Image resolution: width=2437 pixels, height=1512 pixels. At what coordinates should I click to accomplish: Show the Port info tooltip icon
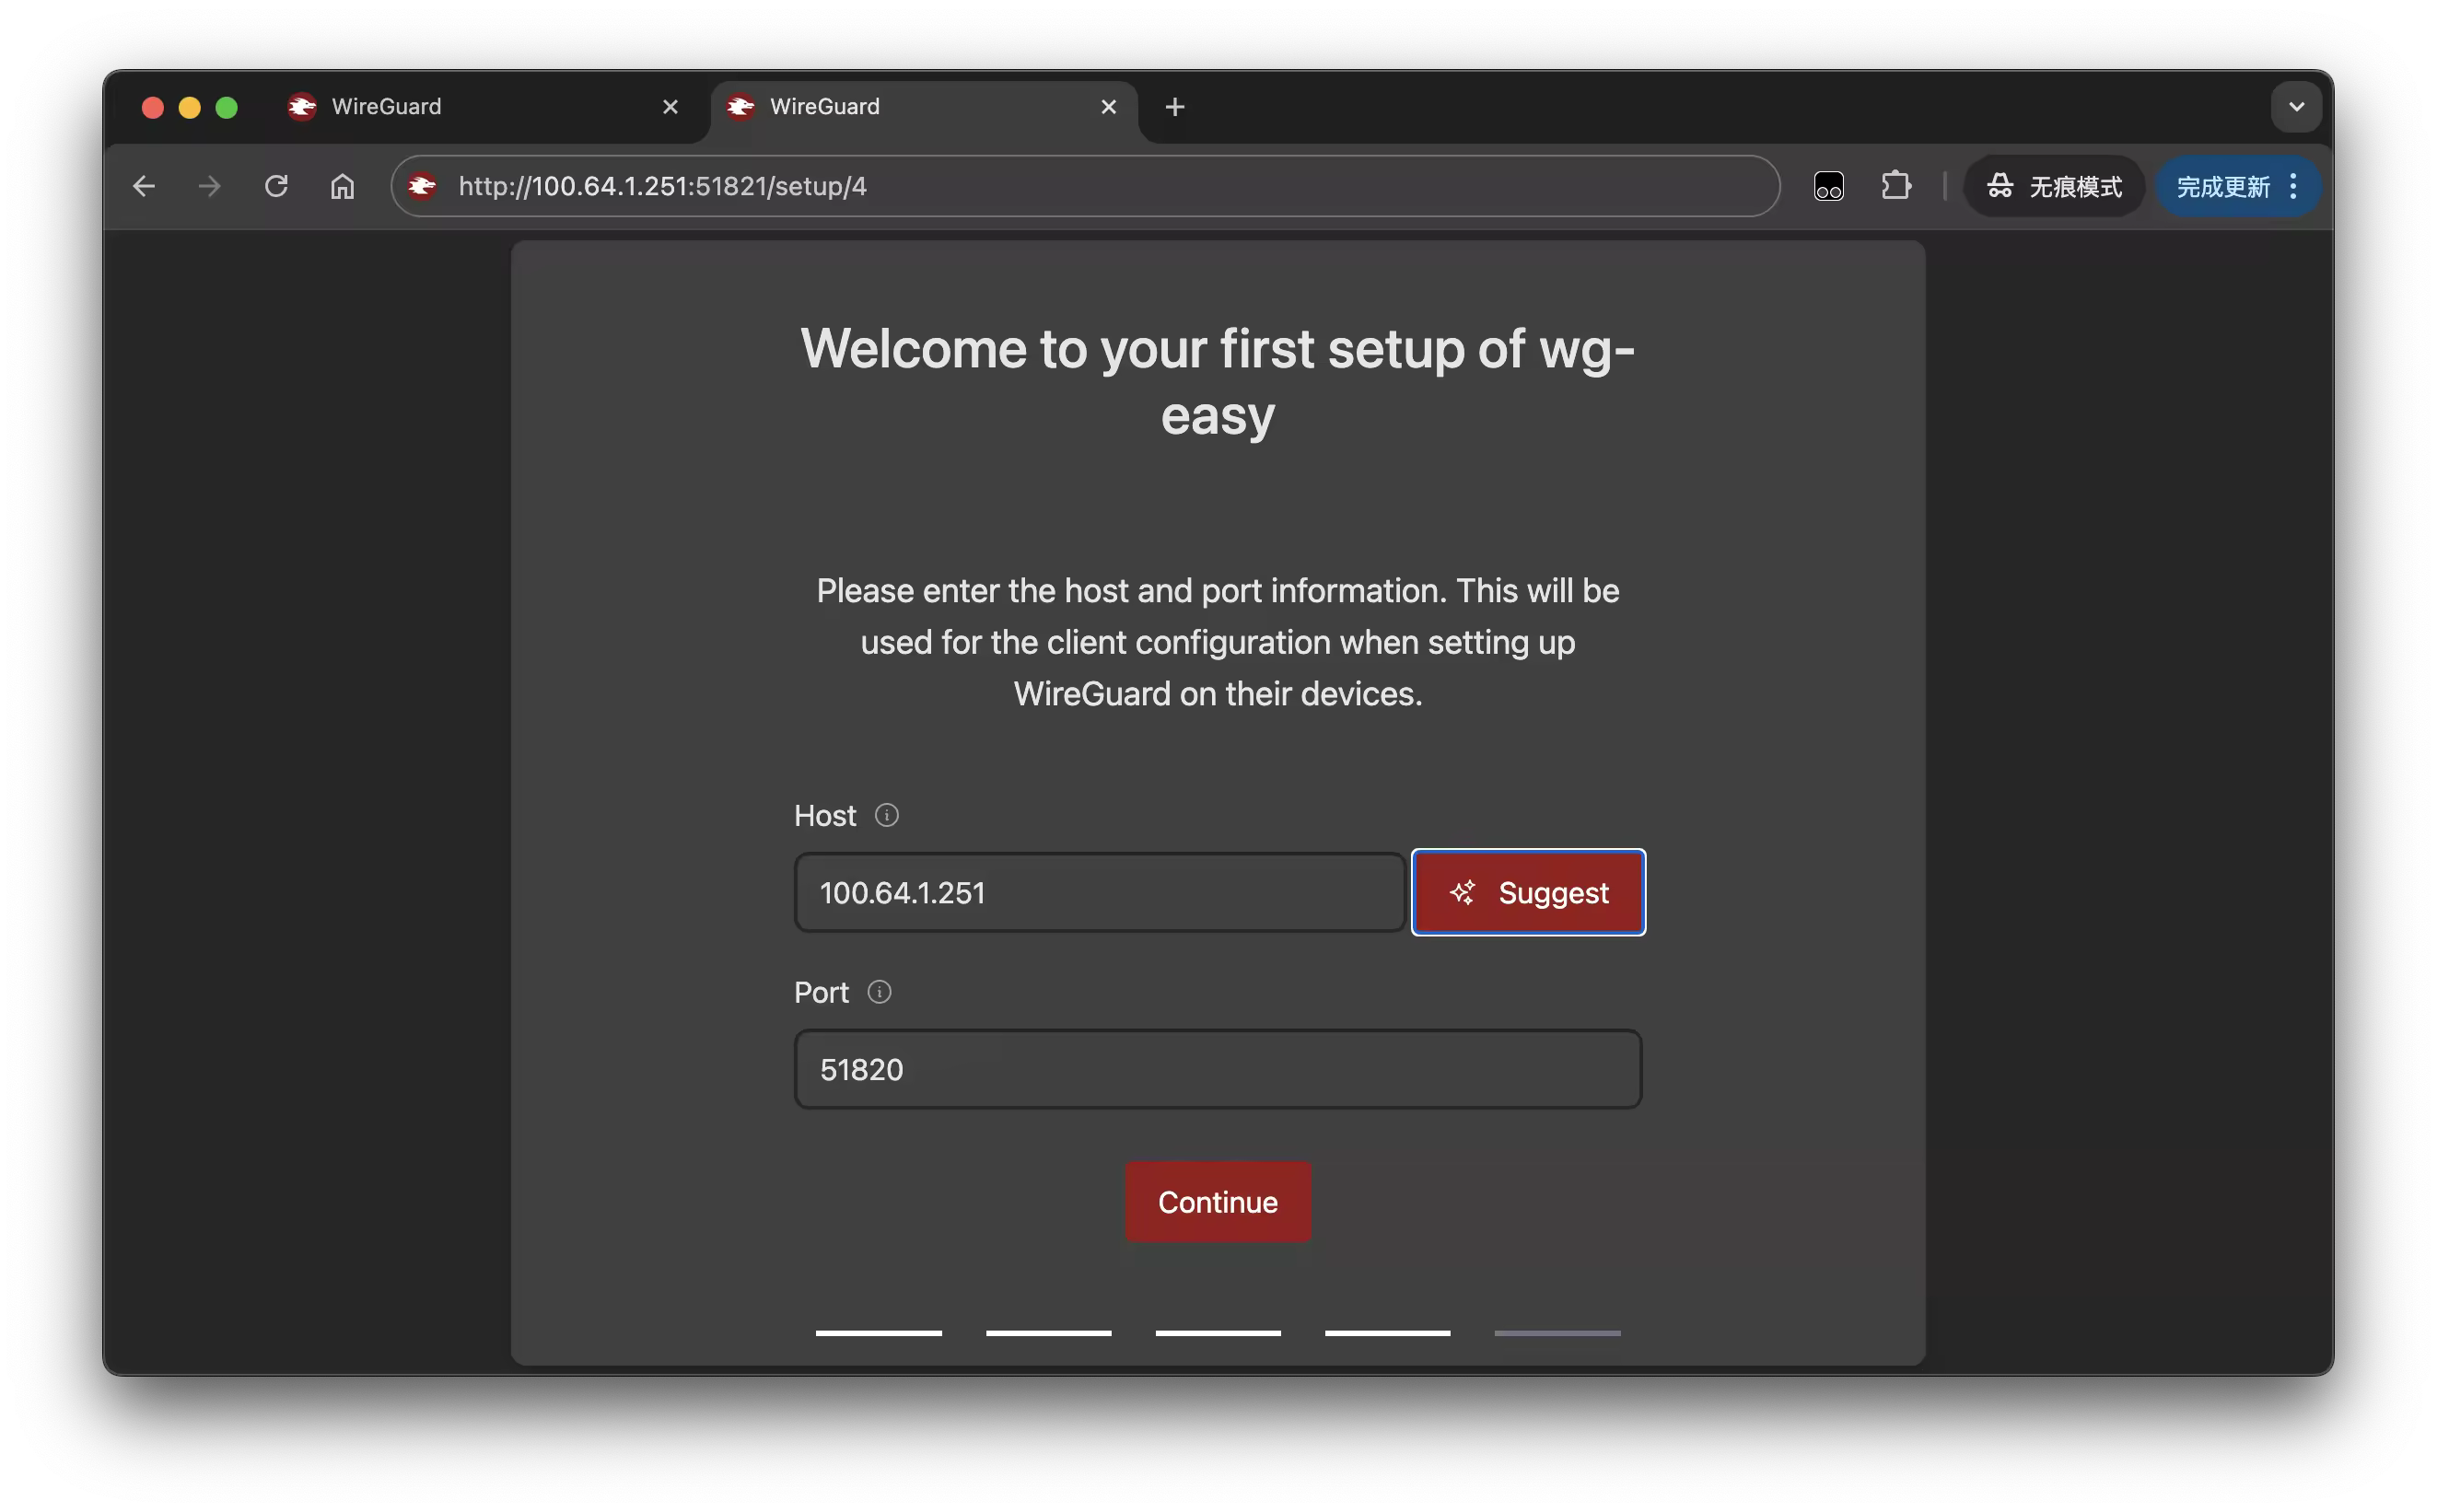click(x=879, y=992)
